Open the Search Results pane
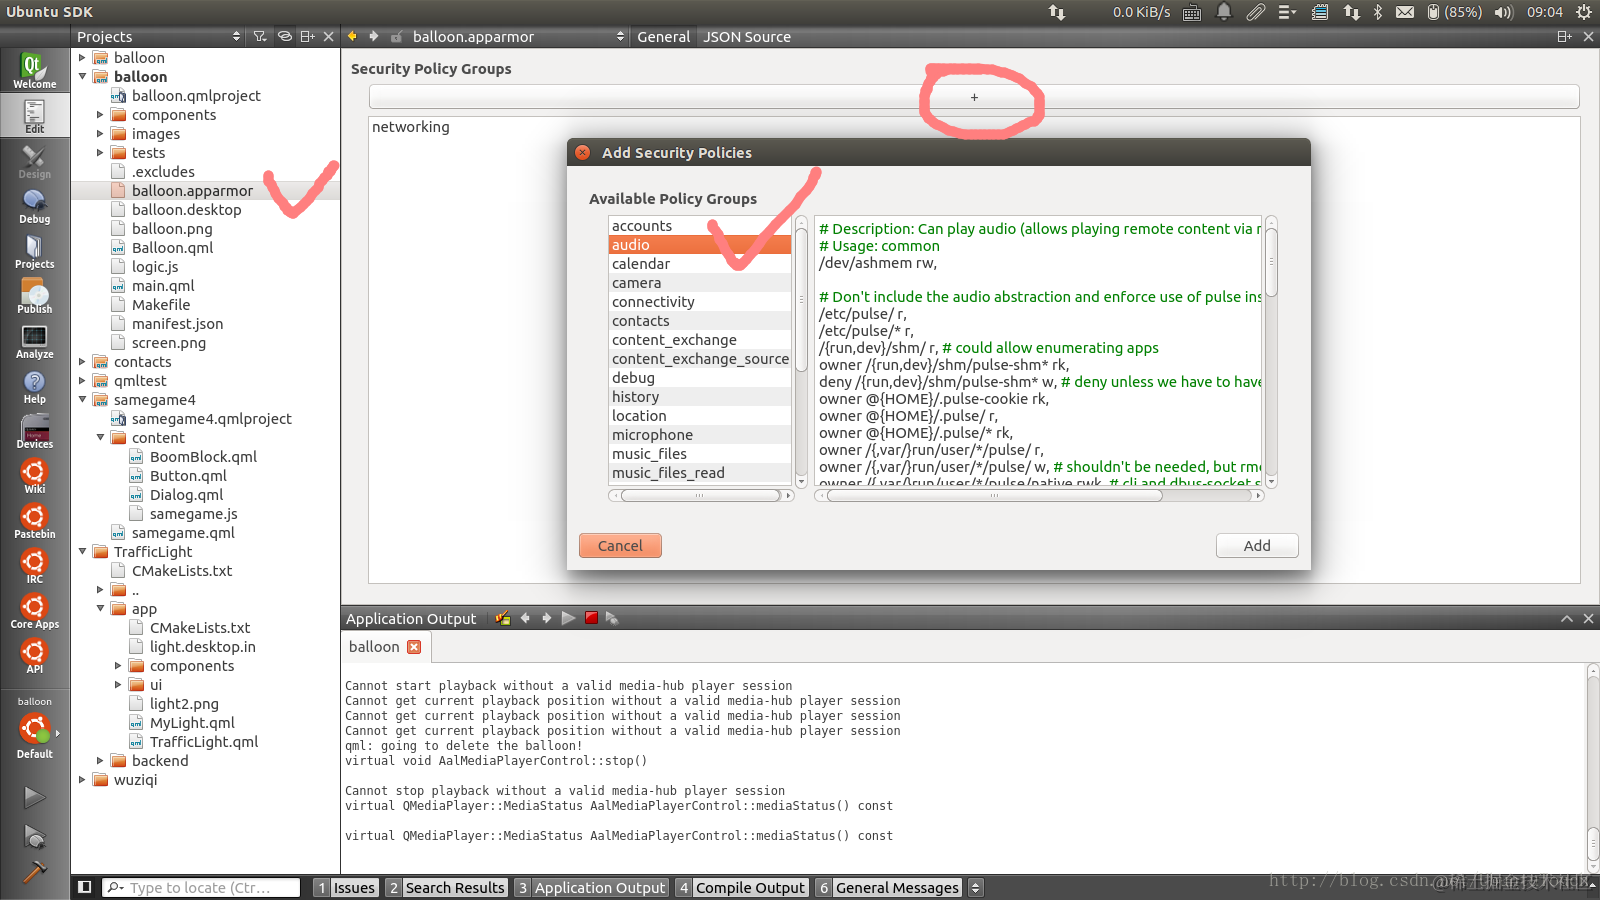1600x900 pixels. [x=447, y=888]
